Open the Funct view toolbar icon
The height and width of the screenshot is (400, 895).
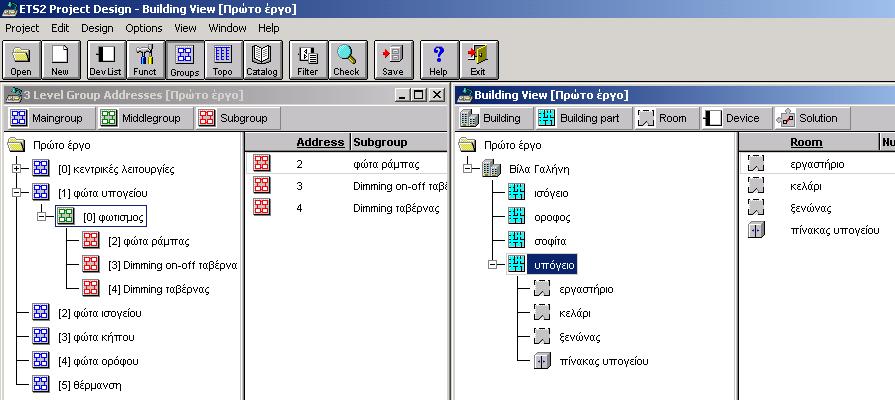click(145, 60)
